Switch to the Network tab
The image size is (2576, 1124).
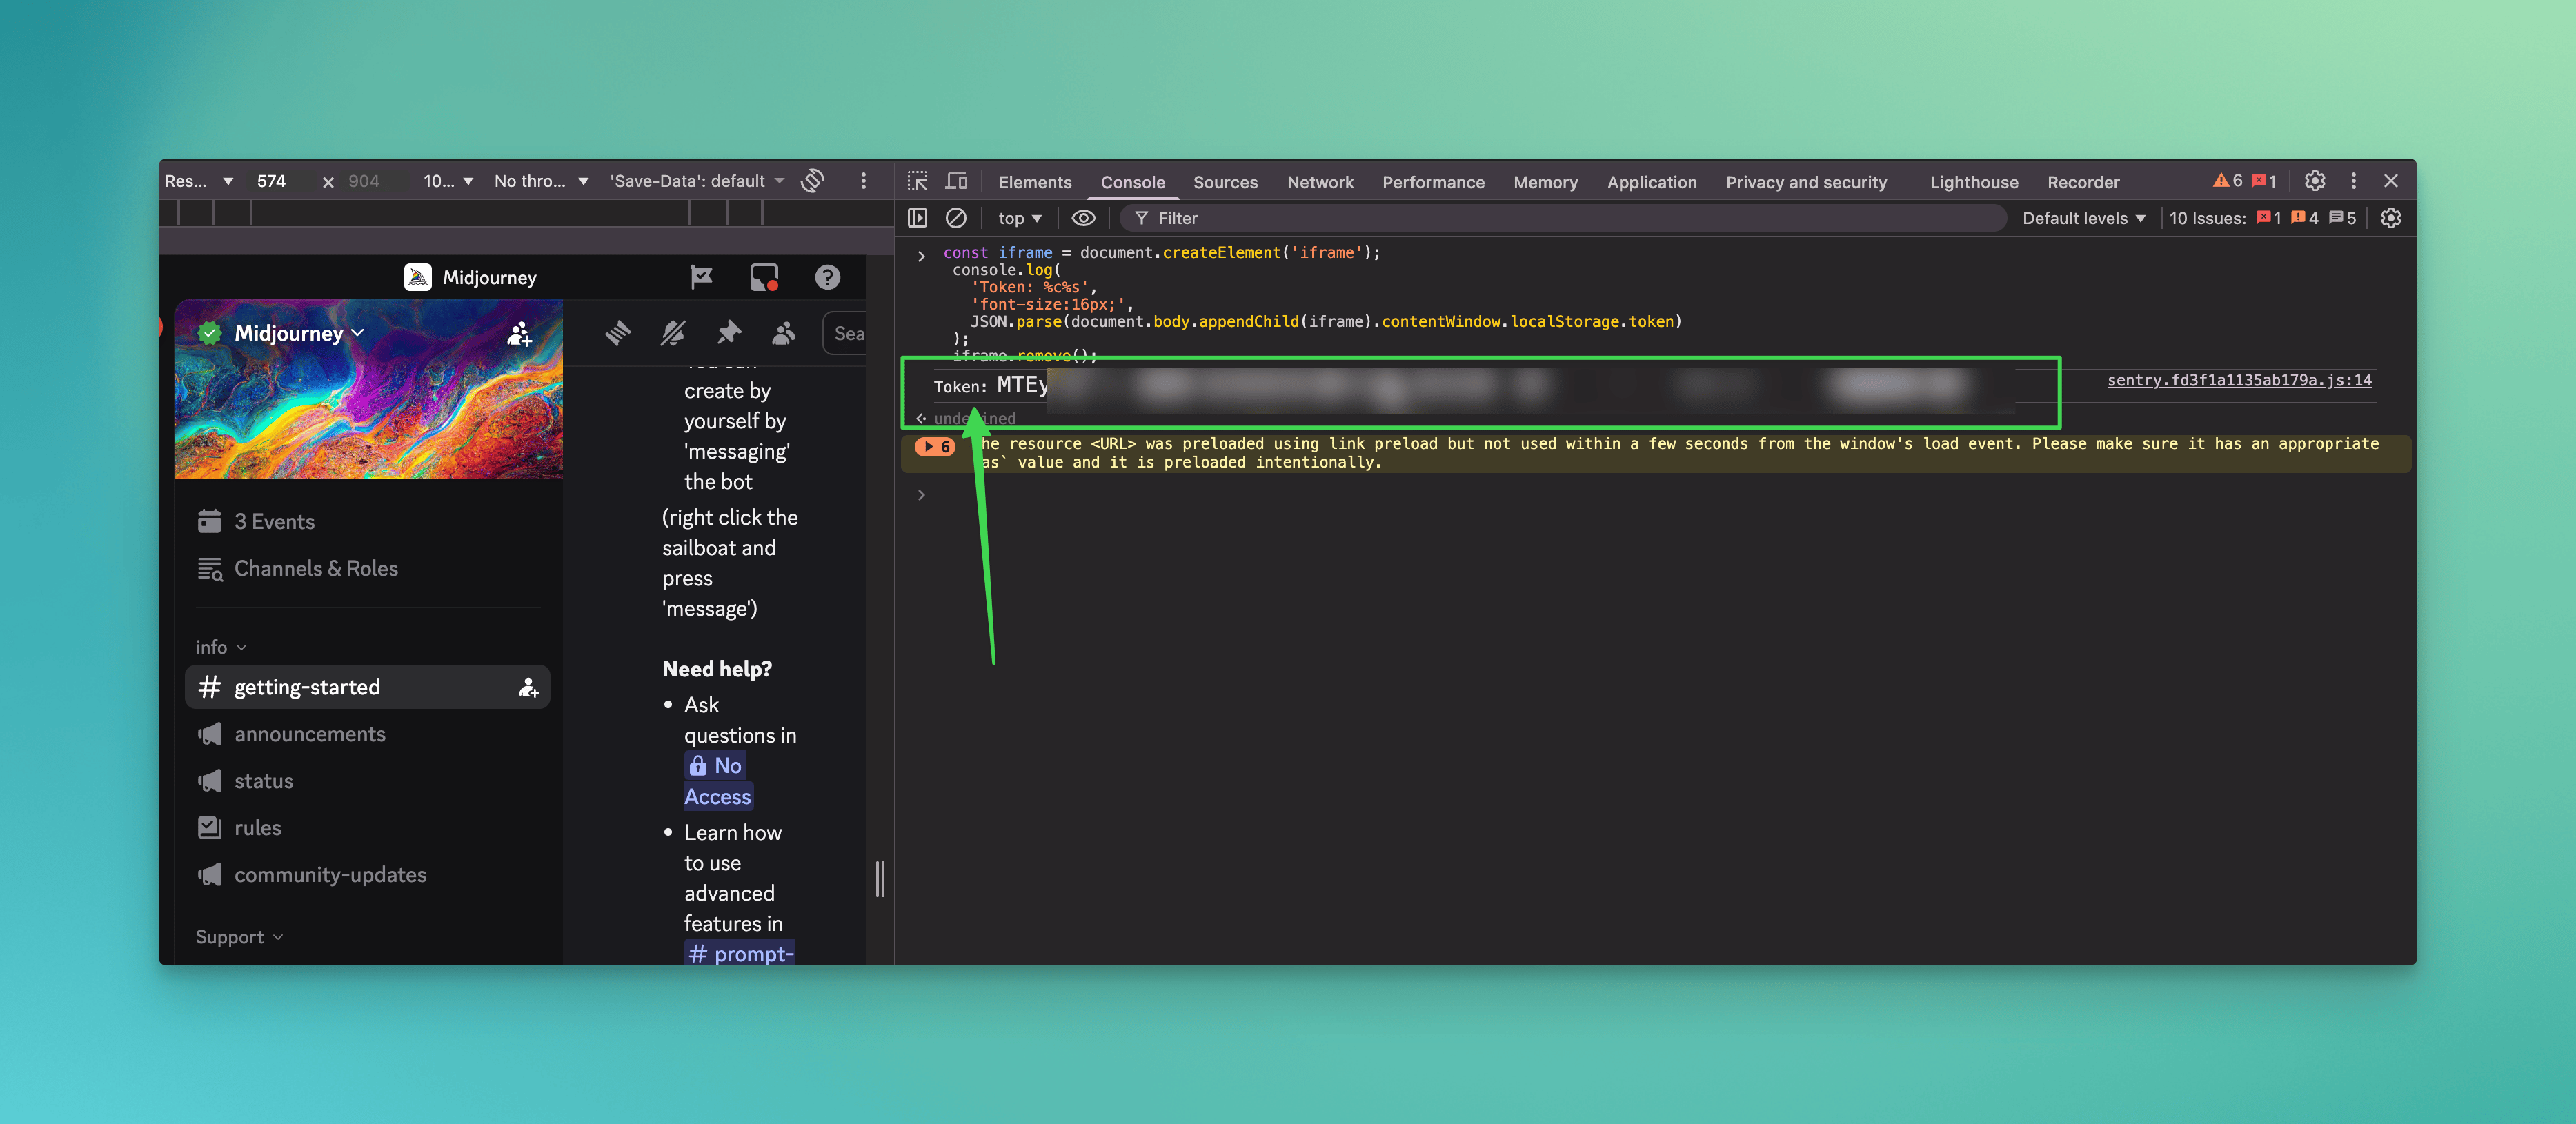1320,182
